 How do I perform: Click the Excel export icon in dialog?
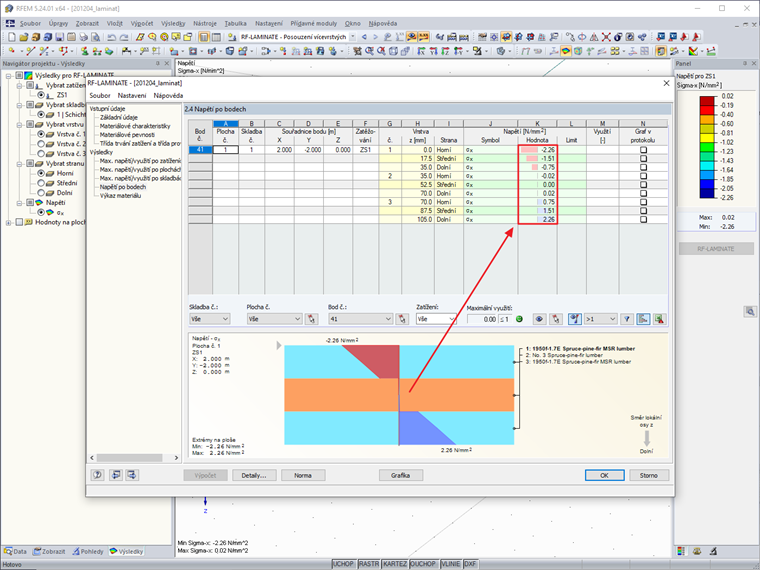point(659,319)
